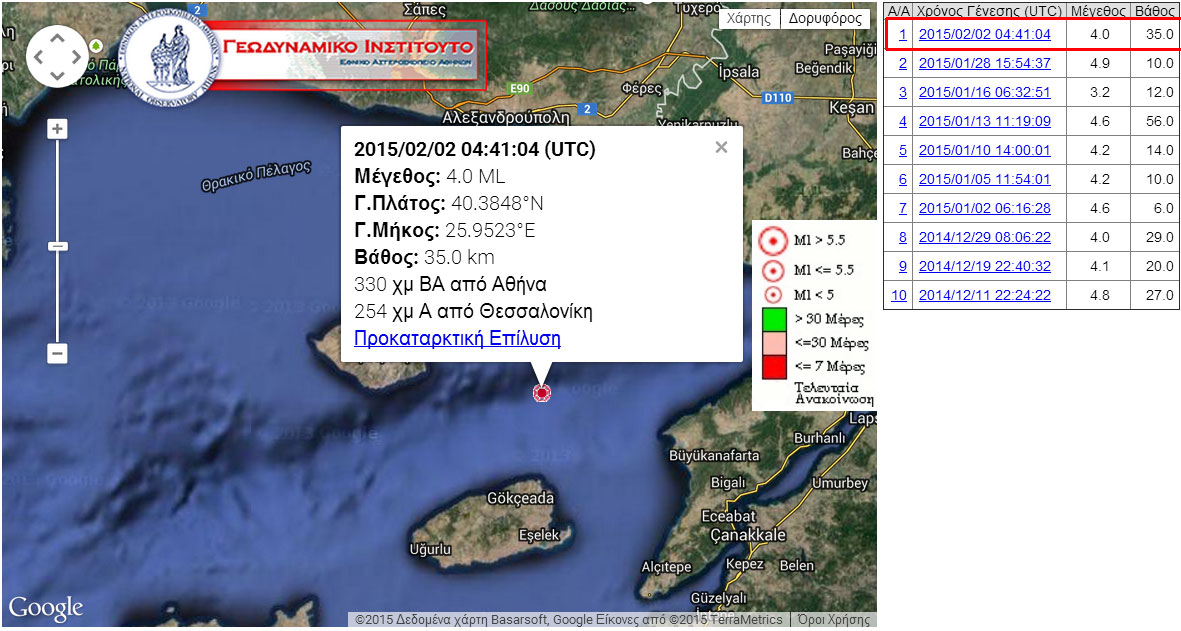The image size is (1181, 631).
Task: Pan the map down with arrow control
Action: point(57,76)
